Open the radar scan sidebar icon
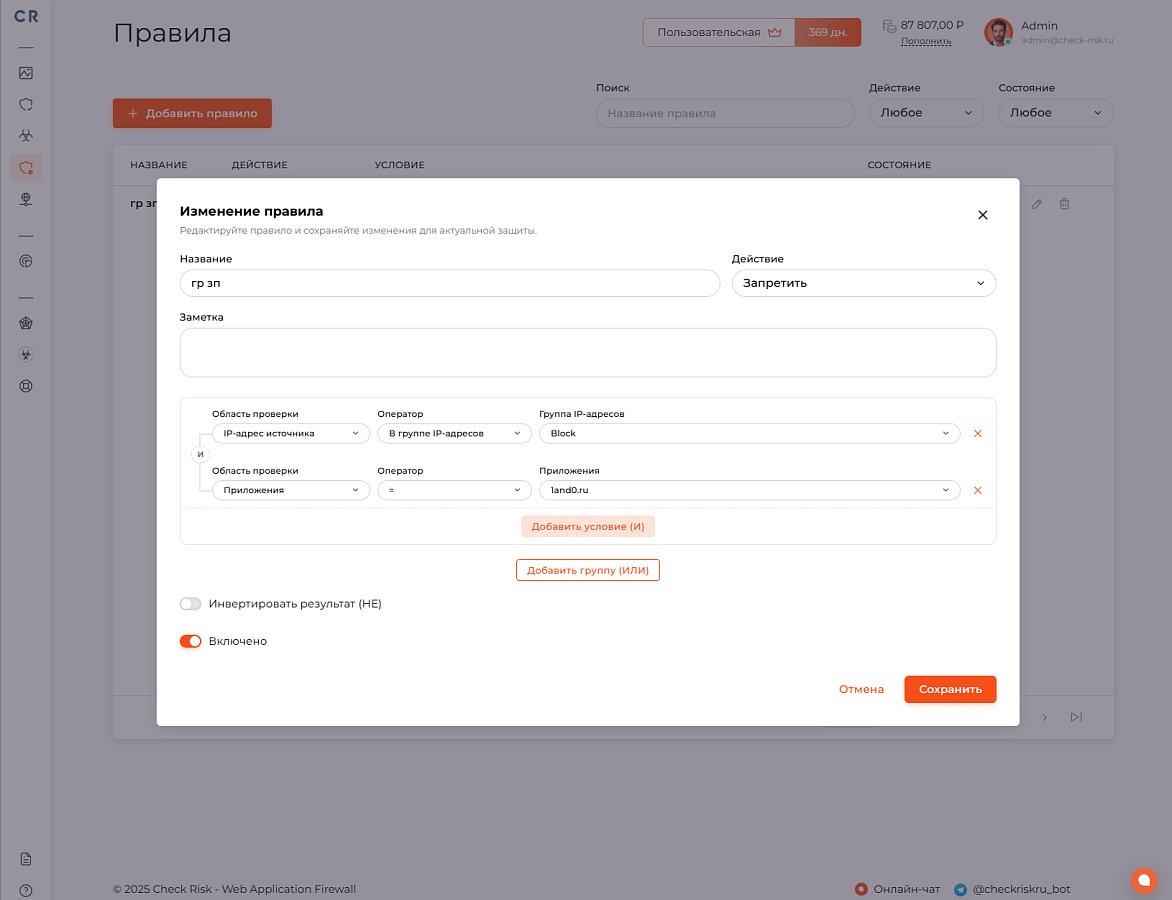This screenshot has height=900, width=1172. point(25,261)
